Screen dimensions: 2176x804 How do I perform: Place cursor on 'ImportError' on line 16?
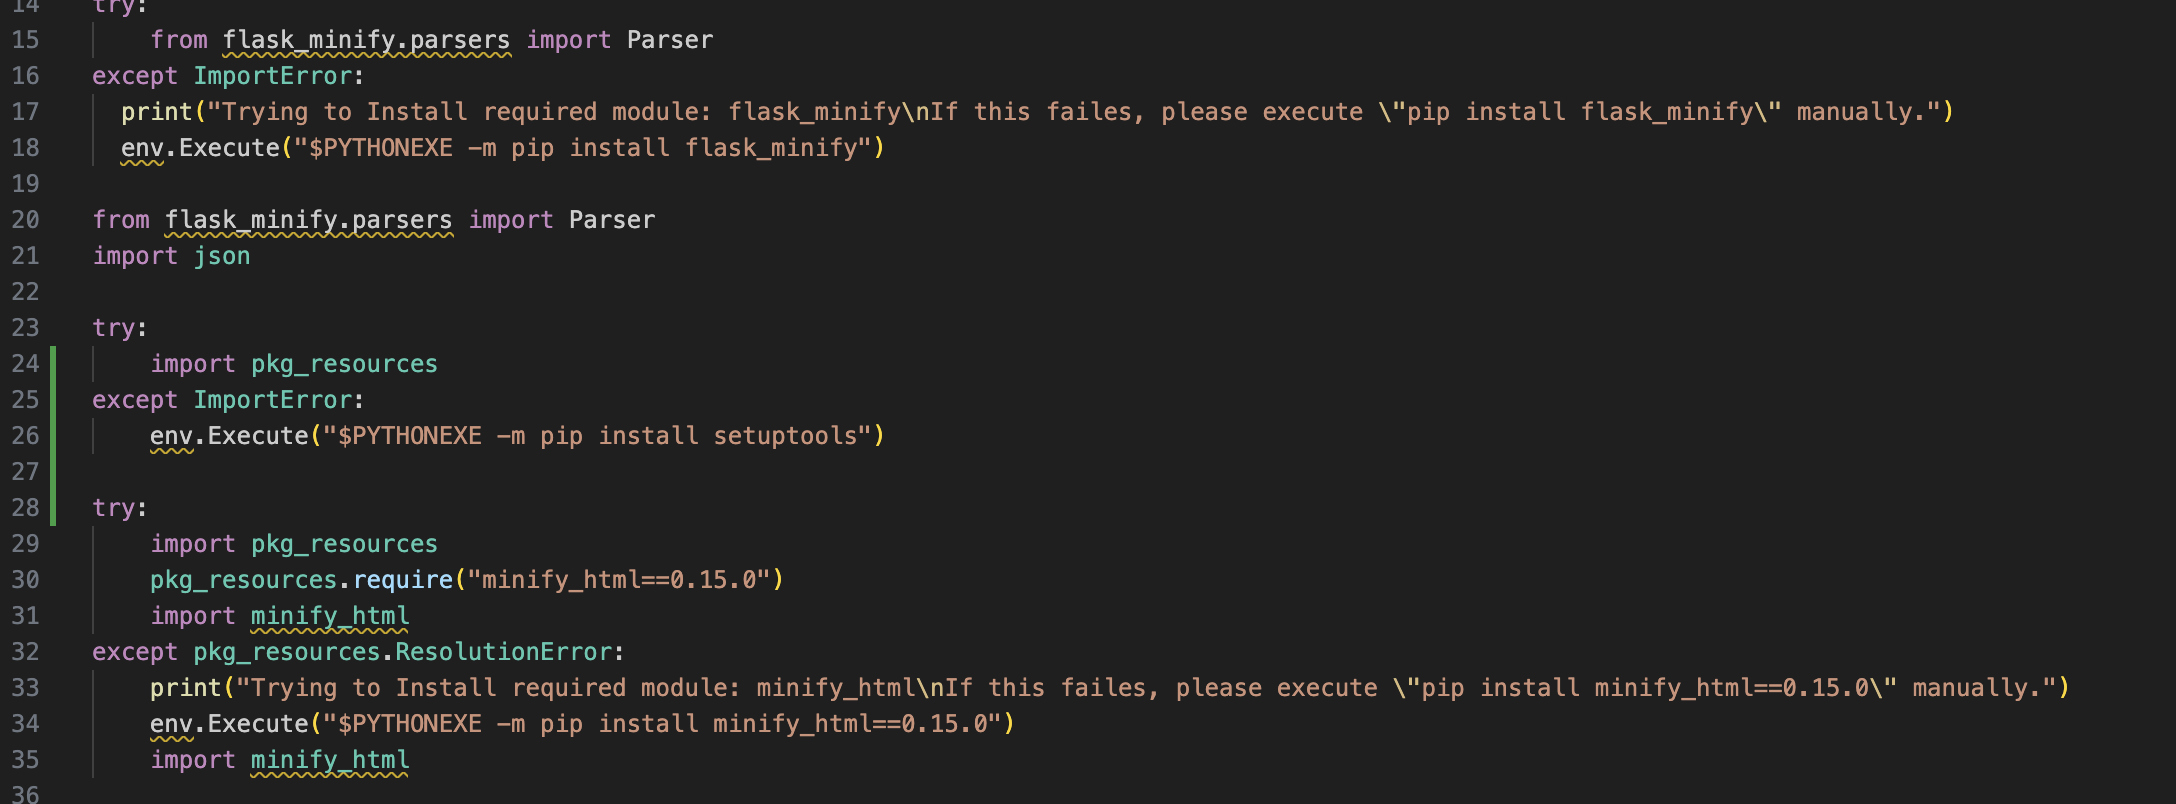point(273,76)
